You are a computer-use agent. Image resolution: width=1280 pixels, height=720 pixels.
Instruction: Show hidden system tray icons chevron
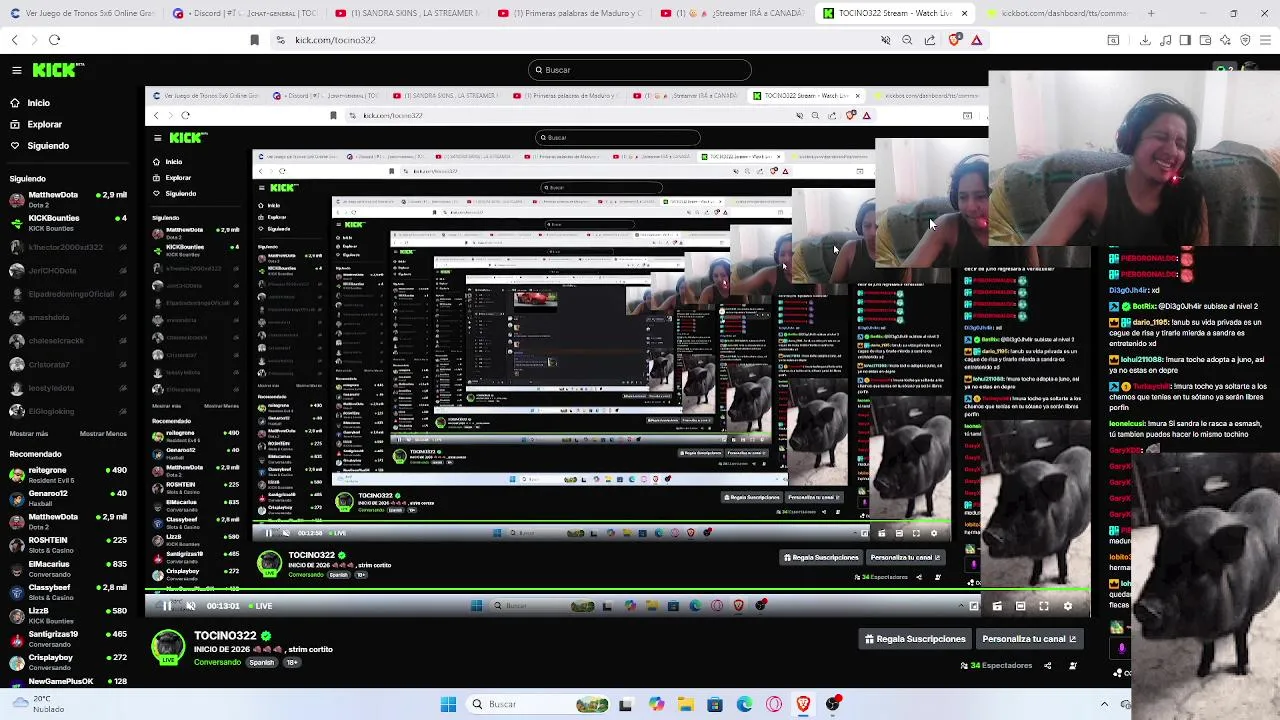[1105, 703]
